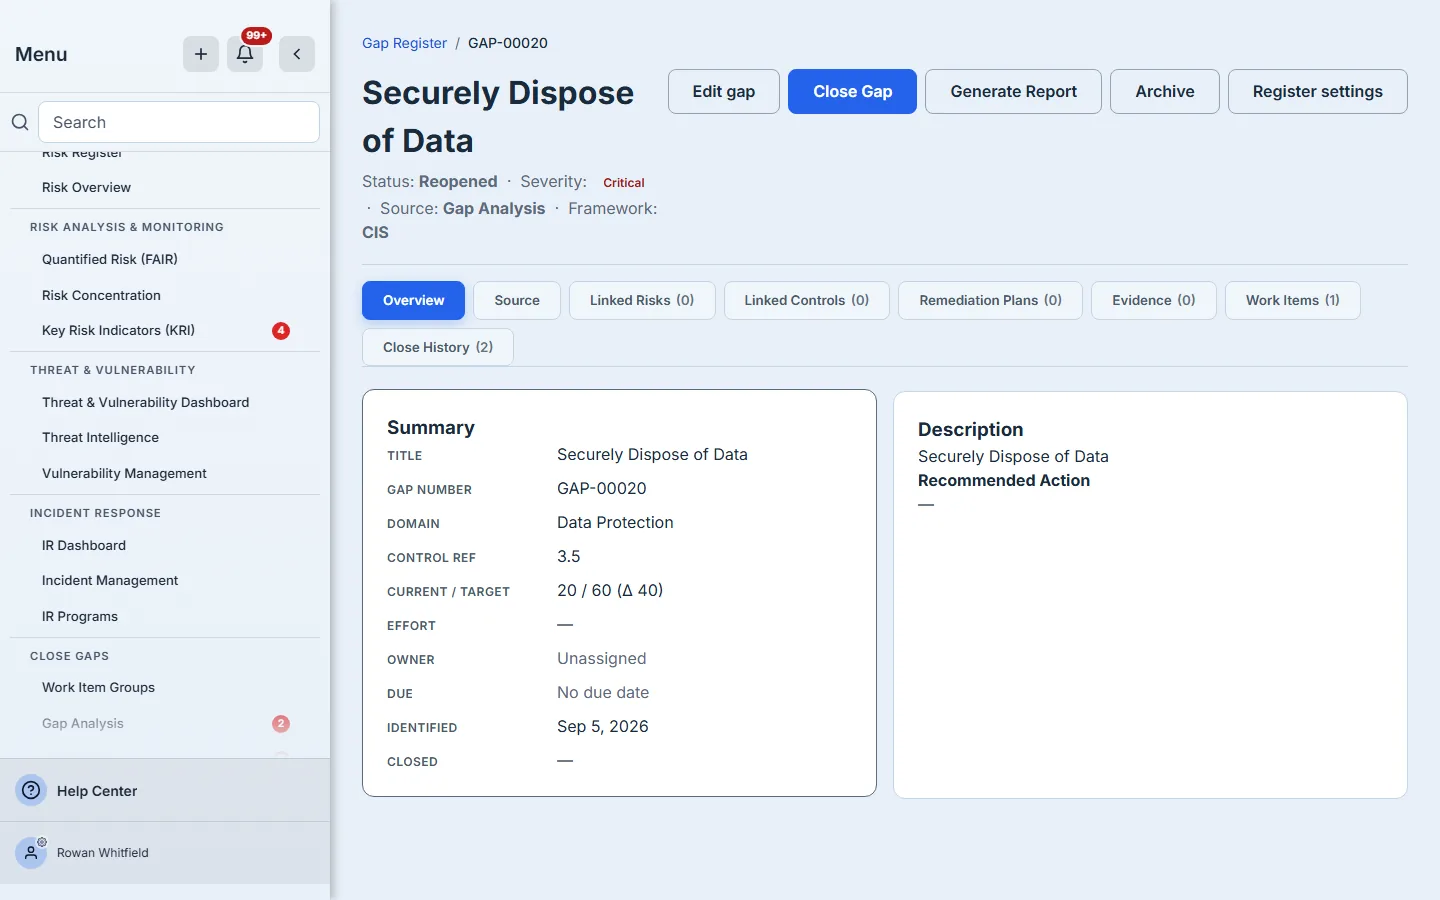
Task: Click the GAP-00020 gap number value
Action: [x=602, y=488]
